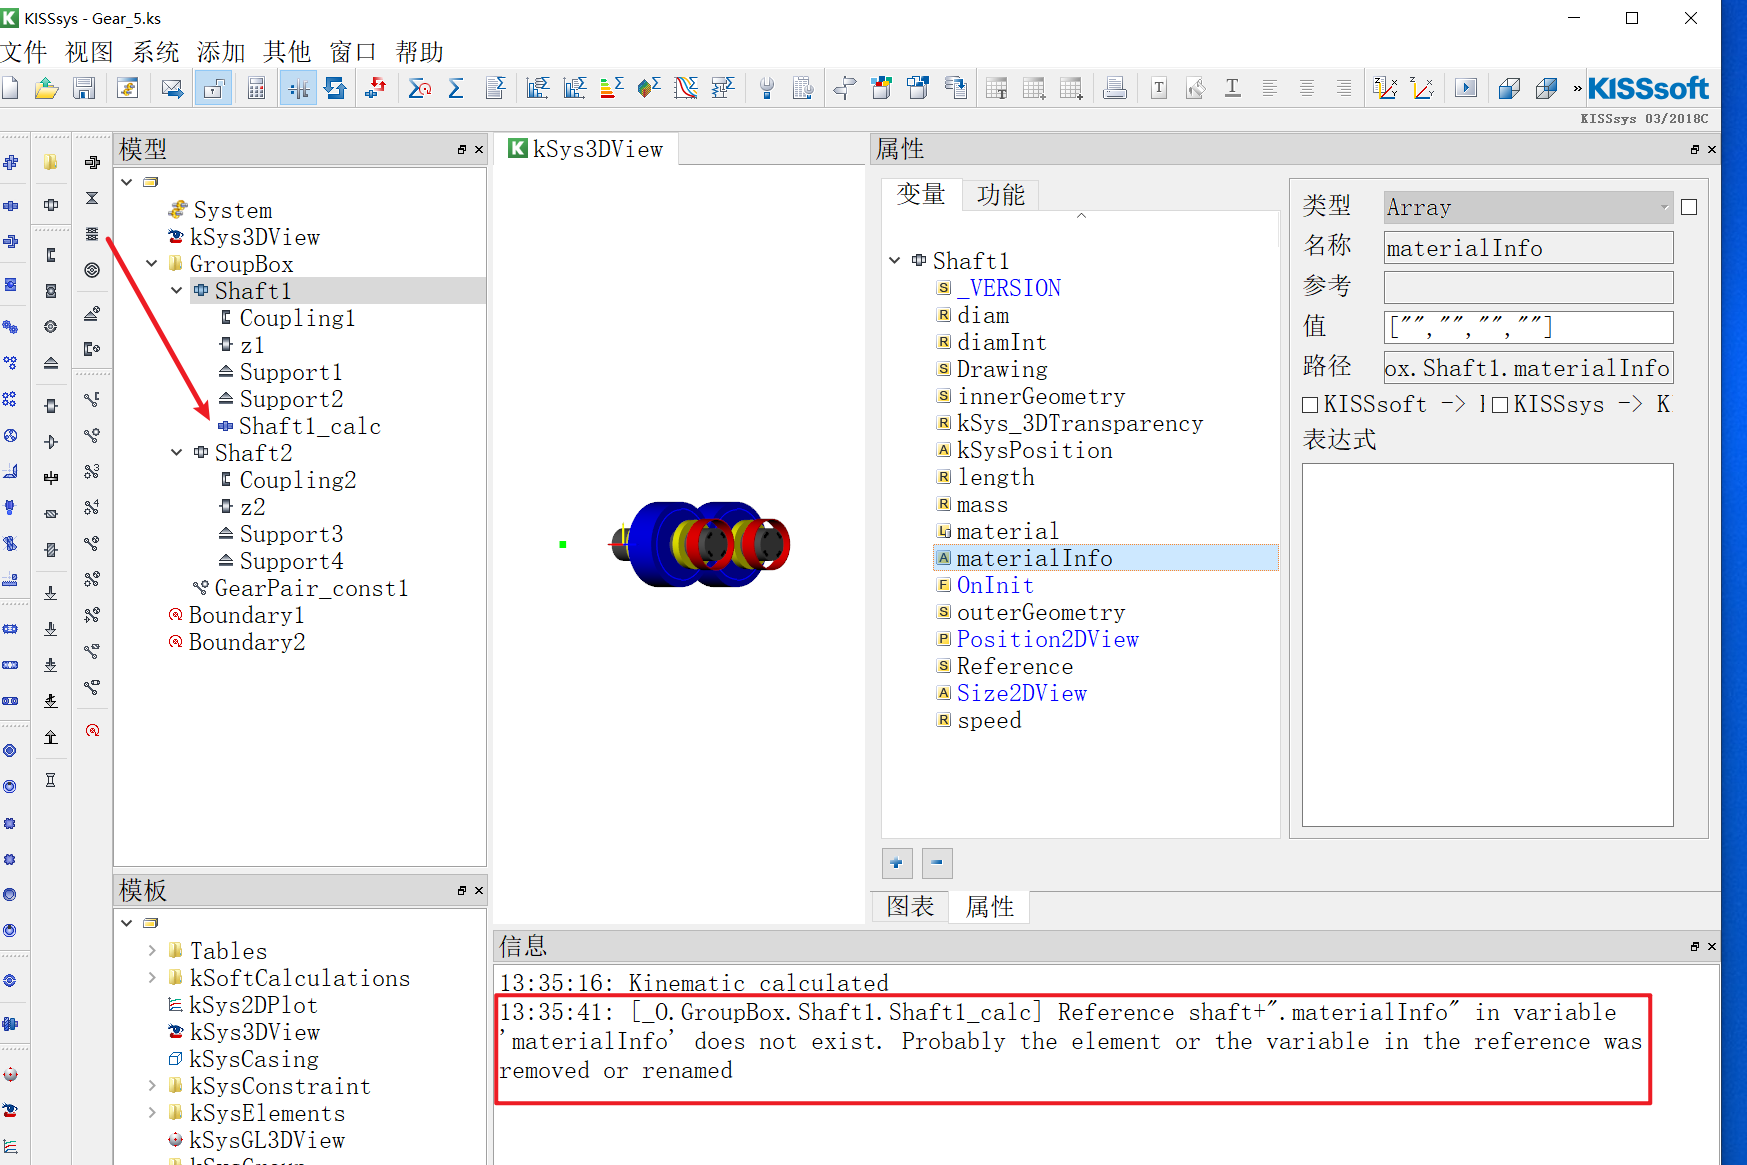Viewport: 1747px width, 1165px height.
Task: Collapse the root node of model tree
Action: coord(127,182)
